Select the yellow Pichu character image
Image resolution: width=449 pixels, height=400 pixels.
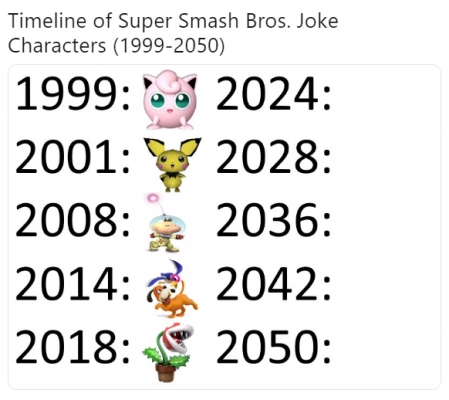pyautogui.click(x=172, y=165)
